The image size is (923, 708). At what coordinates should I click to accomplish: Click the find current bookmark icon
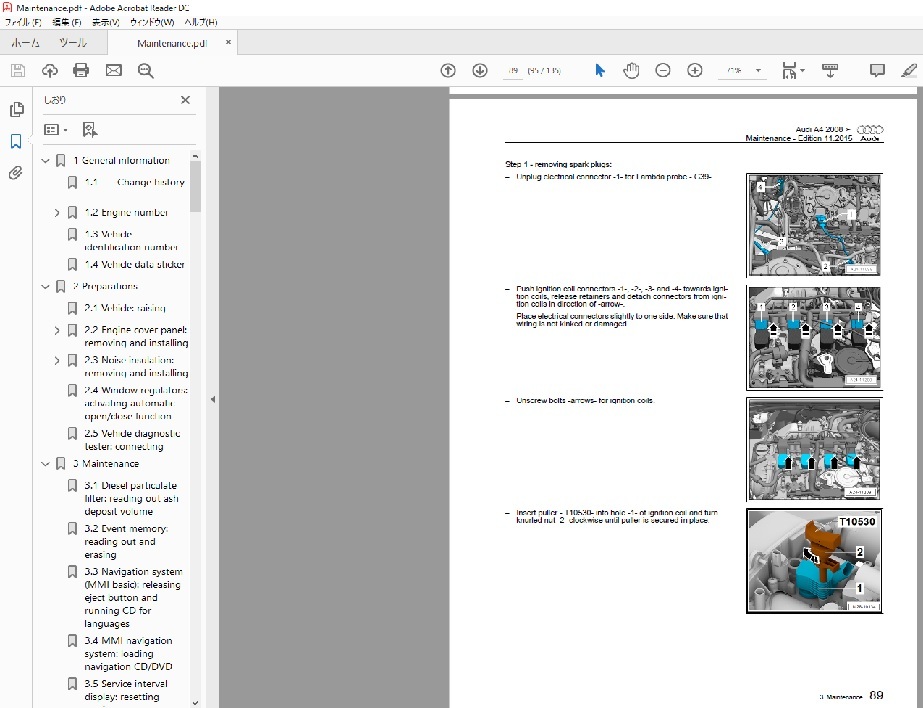pyautogui.click(x=89, y=129)
